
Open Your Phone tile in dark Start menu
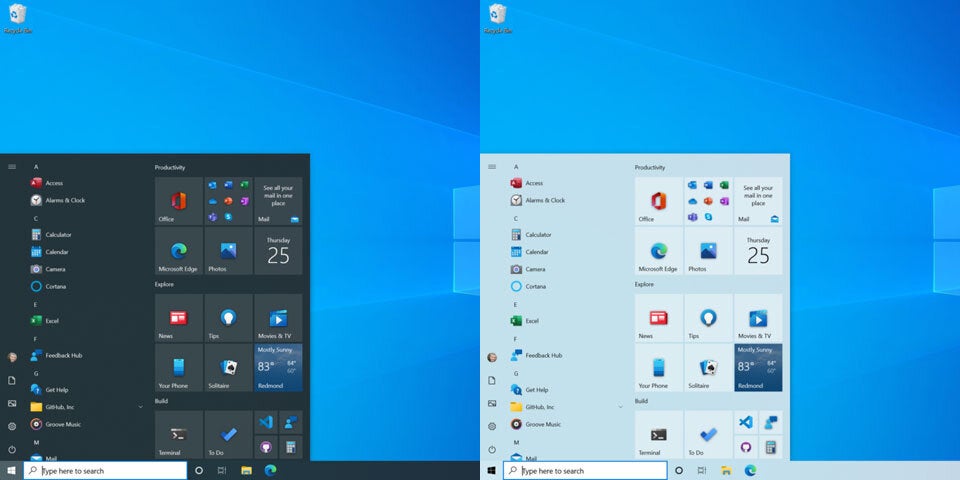(179, 367)
